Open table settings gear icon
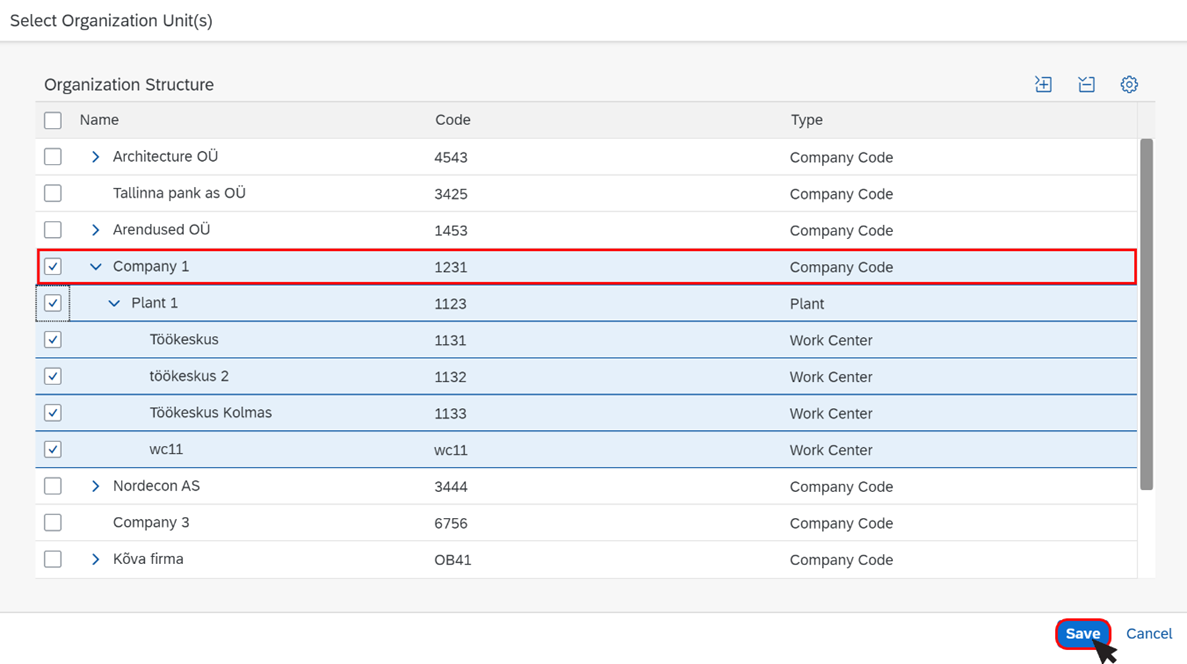This screenshot has height=664, width=1187. 1129,84
